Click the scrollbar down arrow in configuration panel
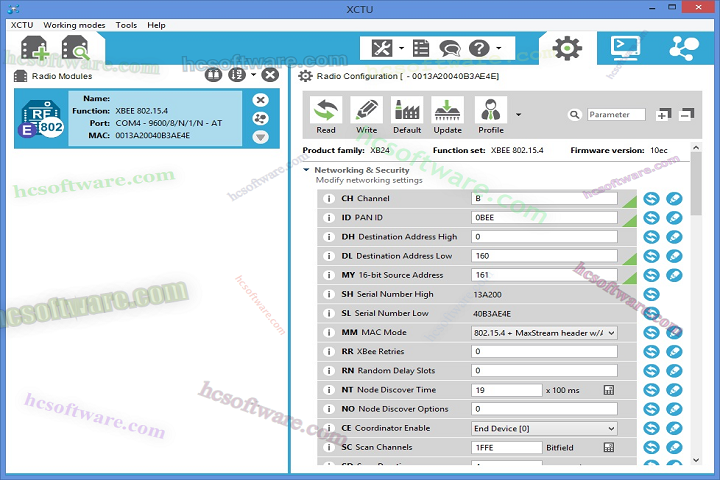Screen dimensions: 720x480 (696, 460)
